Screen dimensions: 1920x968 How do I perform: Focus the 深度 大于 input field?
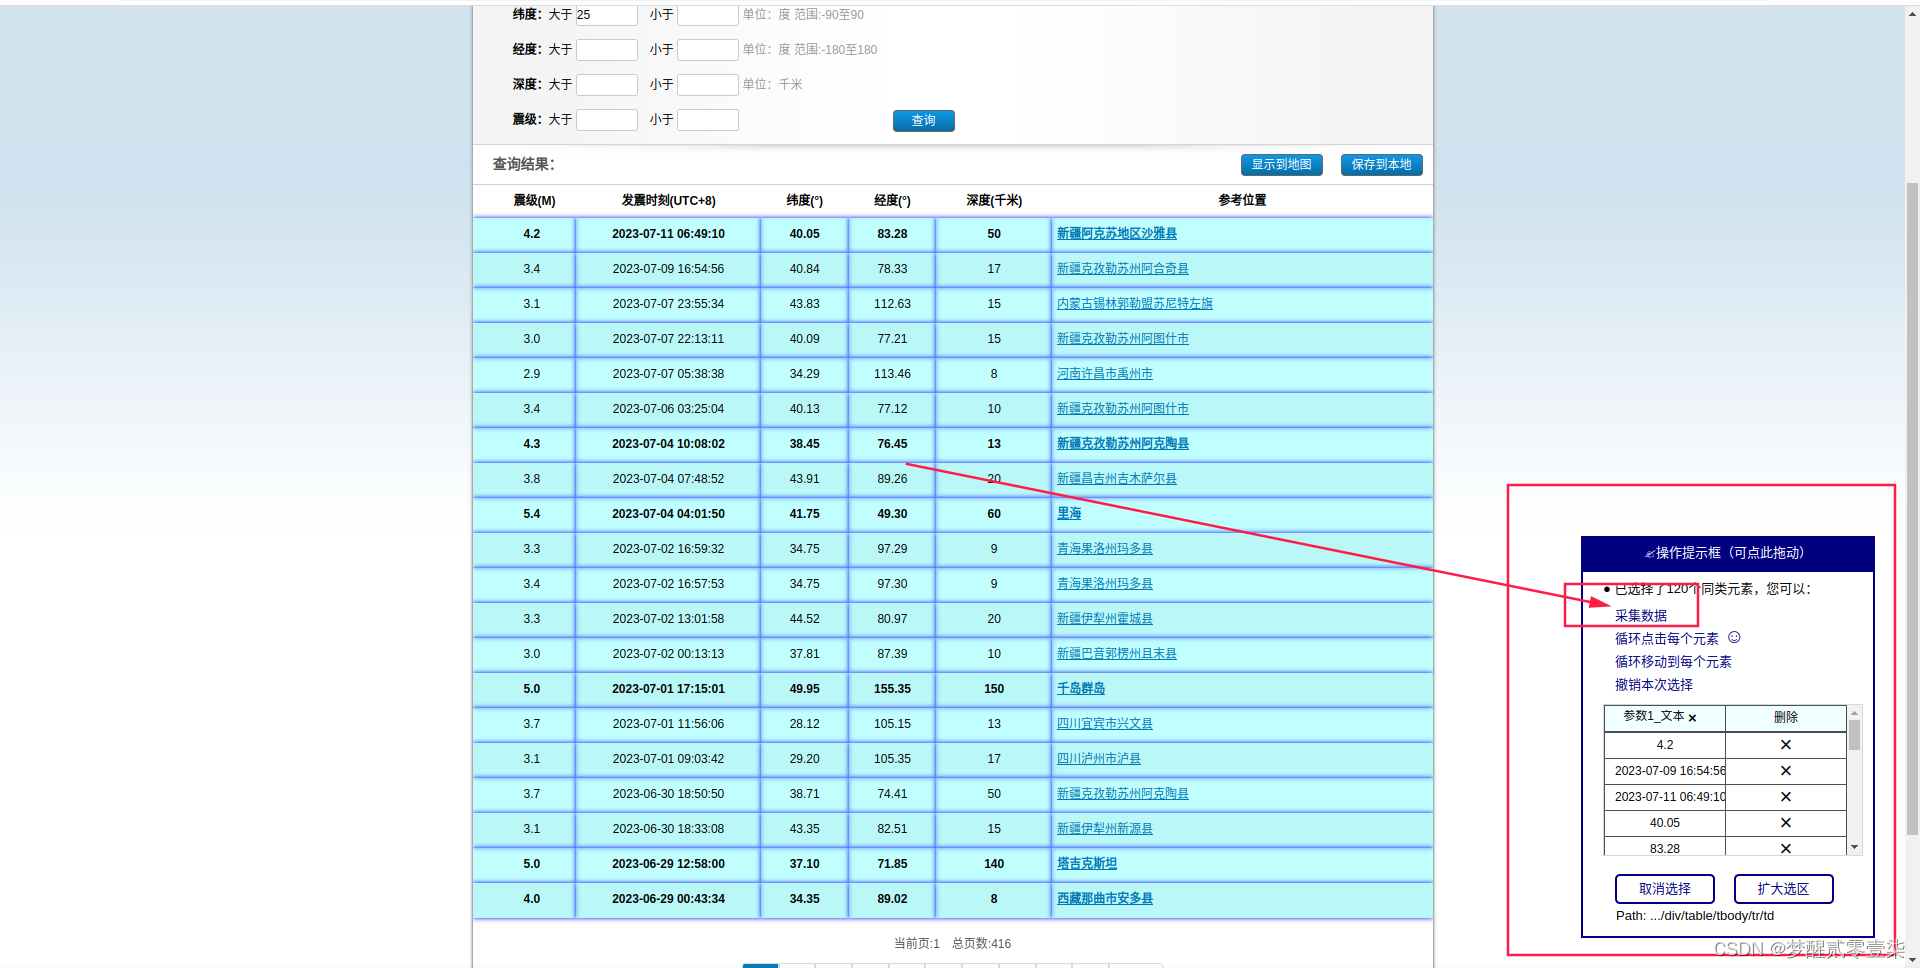(606, 85)
